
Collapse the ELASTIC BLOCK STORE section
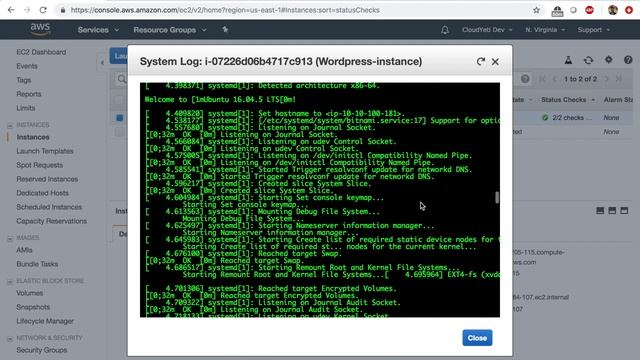point(10,281)
